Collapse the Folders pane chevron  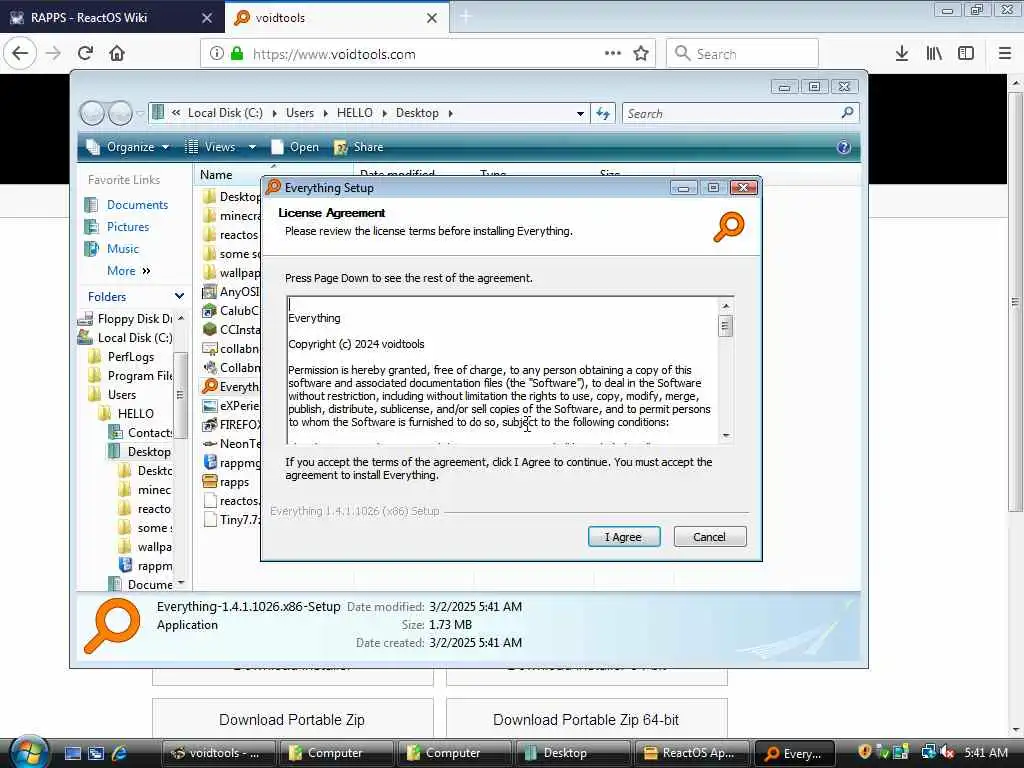[179, 296]
